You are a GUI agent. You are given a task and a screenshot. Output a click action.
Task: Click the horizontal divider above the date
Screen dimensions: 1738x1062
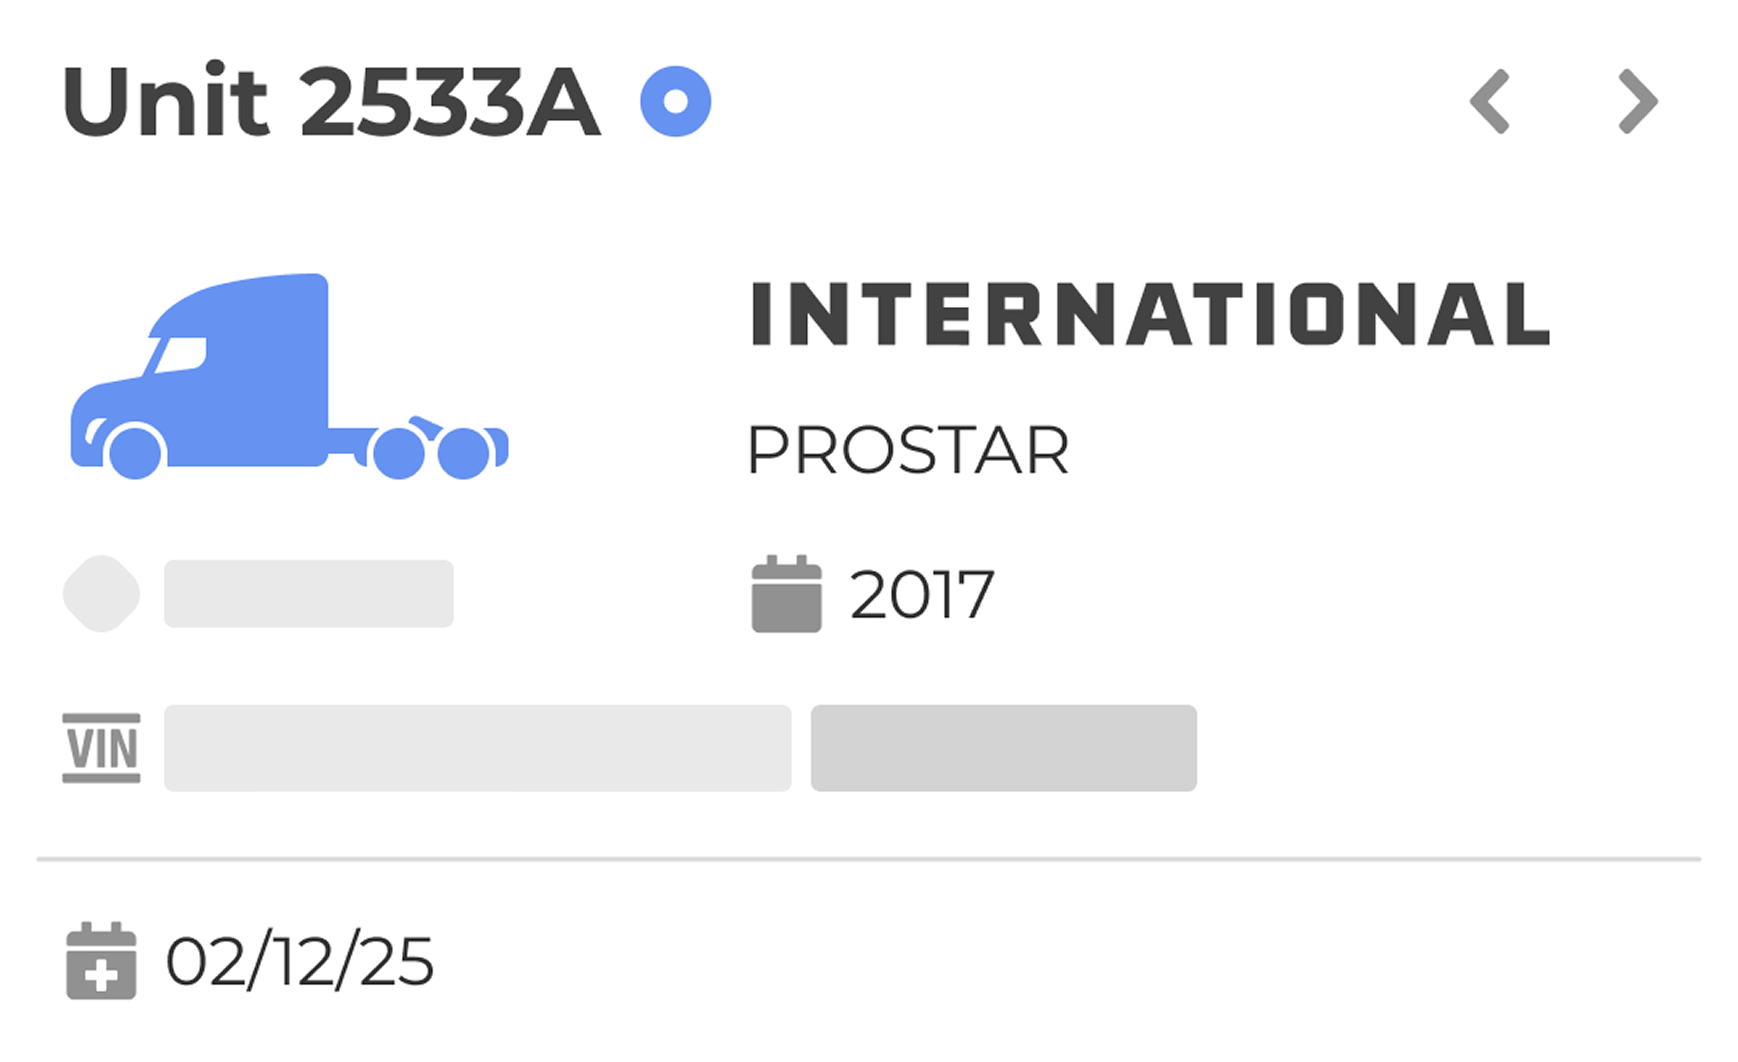(869, 859)
